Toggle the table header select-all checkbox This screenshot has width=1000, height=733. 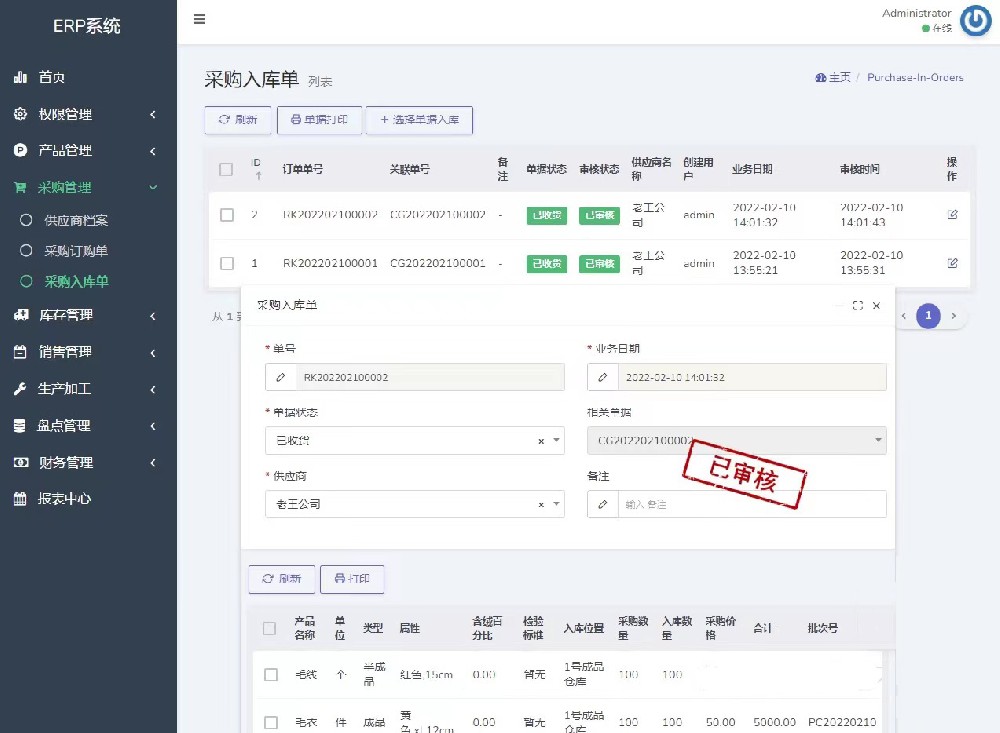[226, 169]
